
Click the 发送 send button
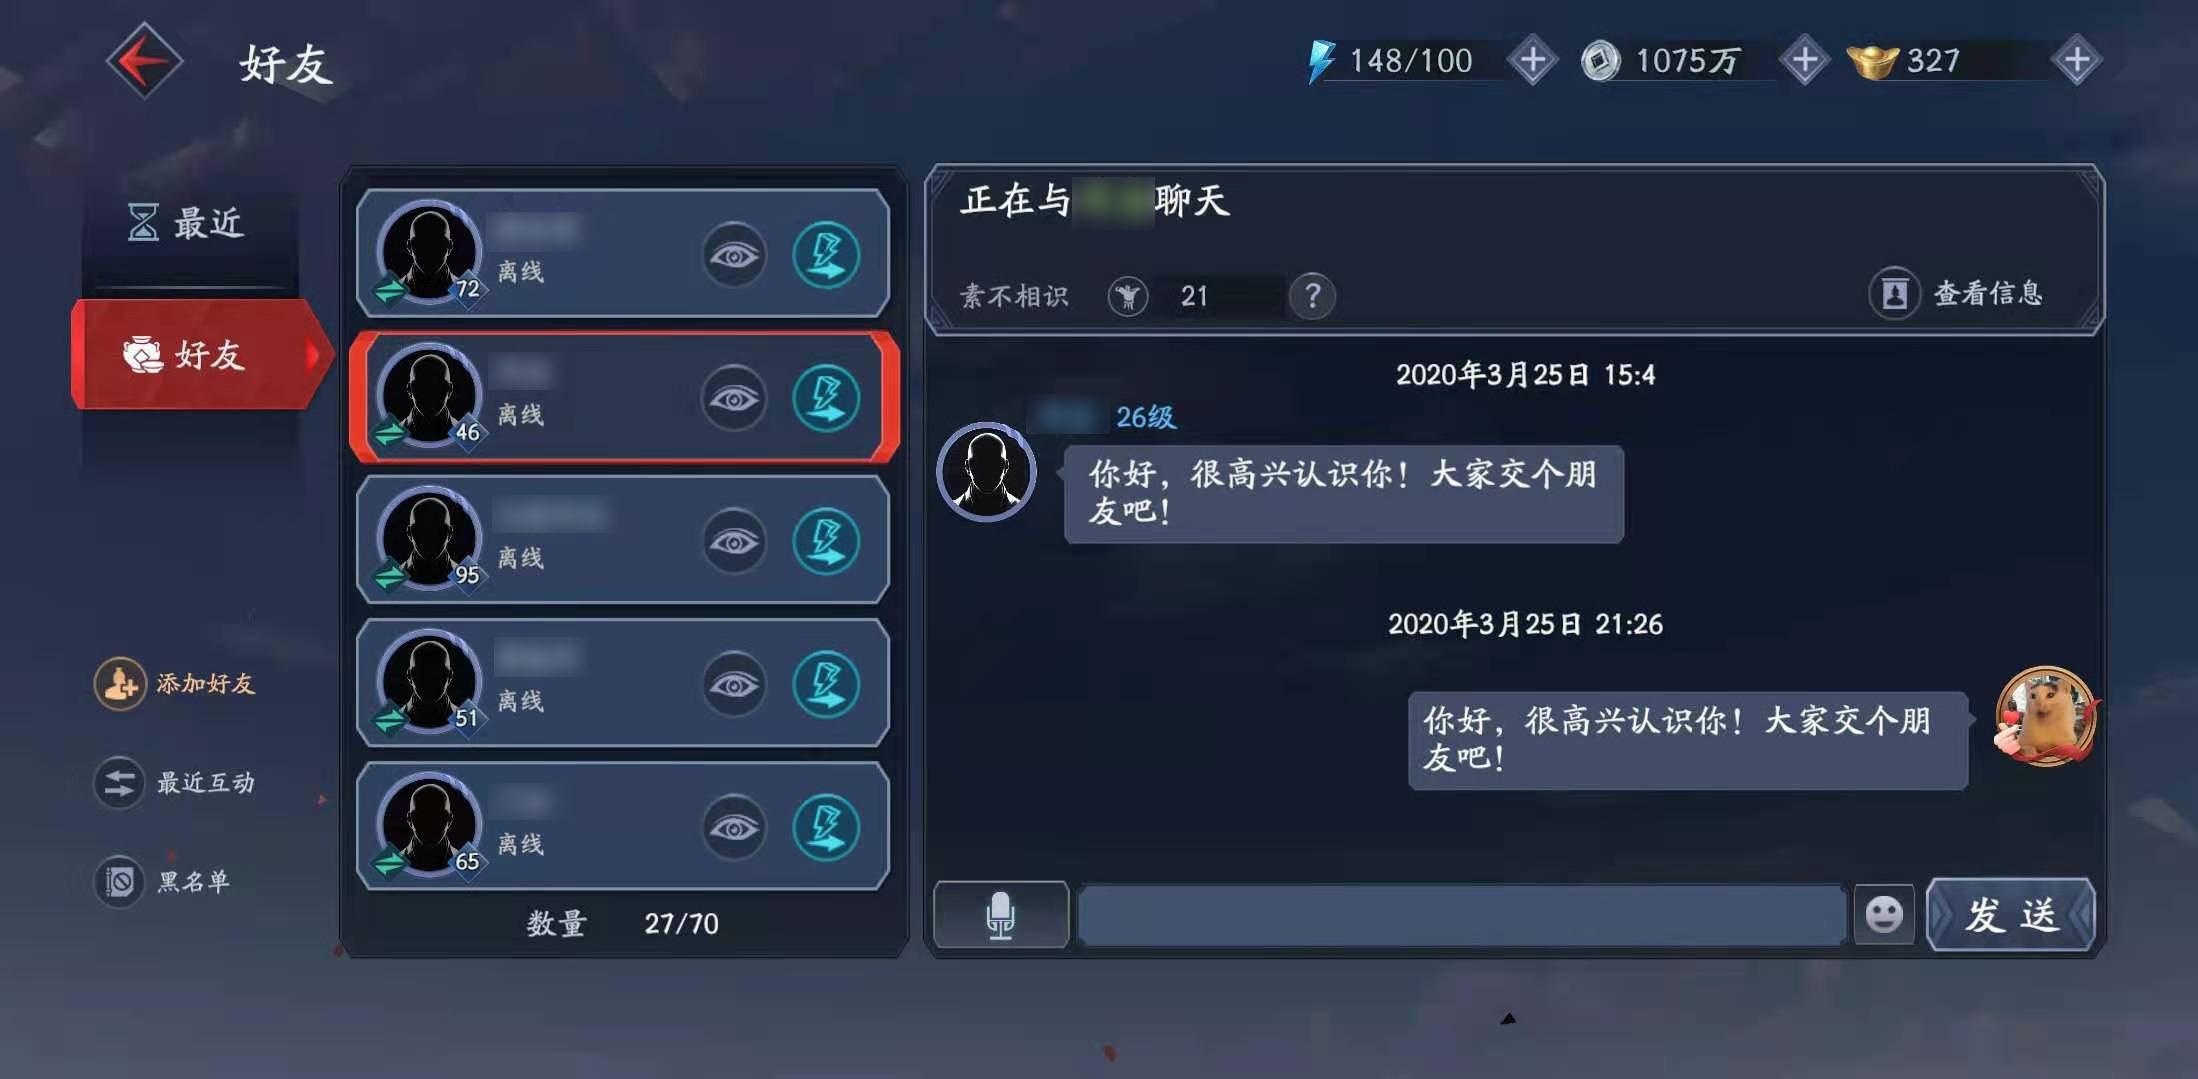pyautogui.click(x=2011, y=914)
